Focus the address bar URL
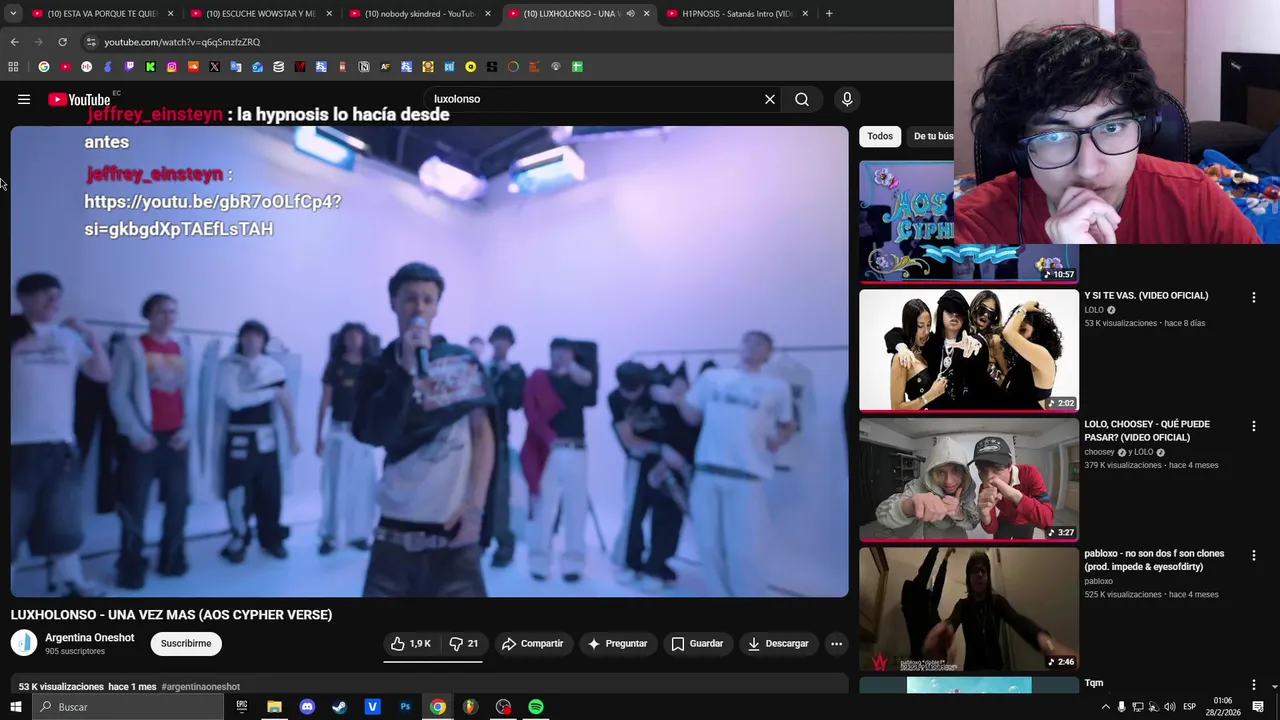The image size is (1280, 720). tap(182, 42)
